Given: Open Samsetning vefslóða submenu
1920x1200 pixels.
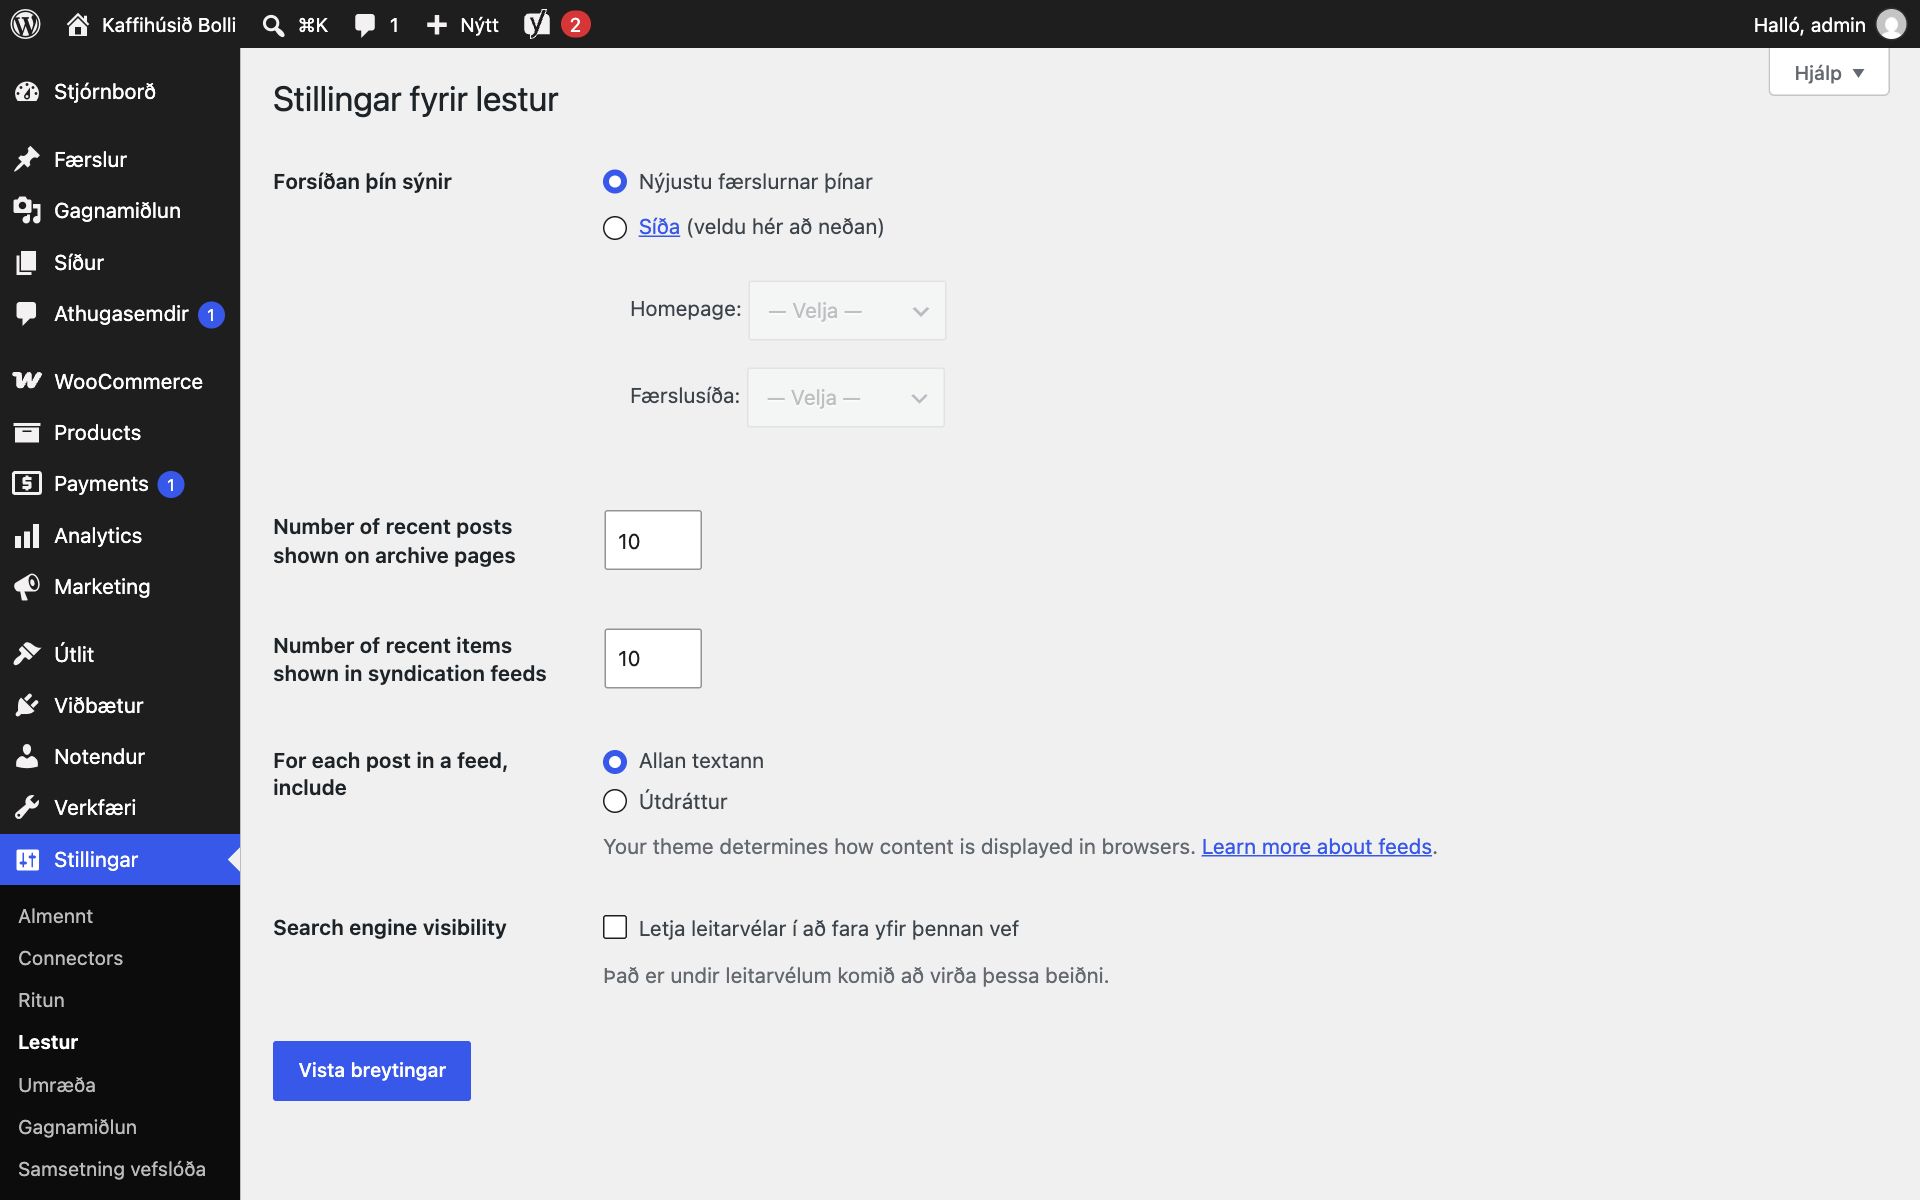Looking at the screenshot, I should 112,1169.
